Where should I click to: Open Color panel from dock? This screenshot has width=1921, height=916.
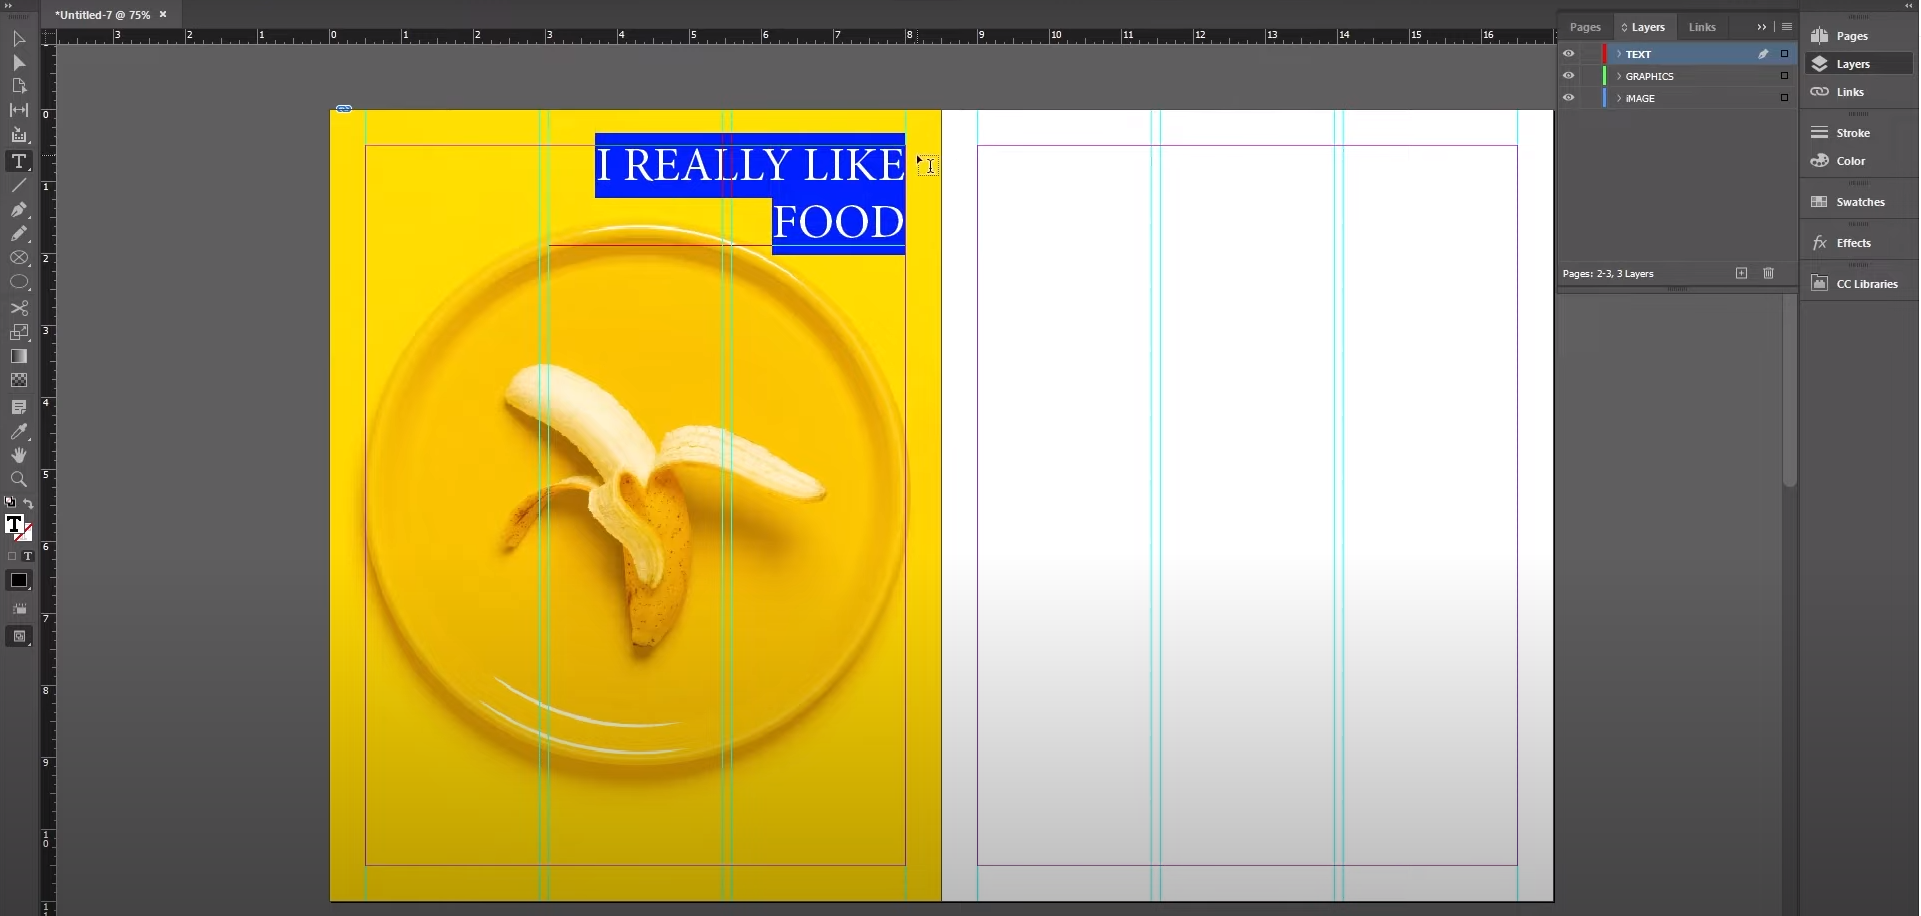[x=1858, y=161]
